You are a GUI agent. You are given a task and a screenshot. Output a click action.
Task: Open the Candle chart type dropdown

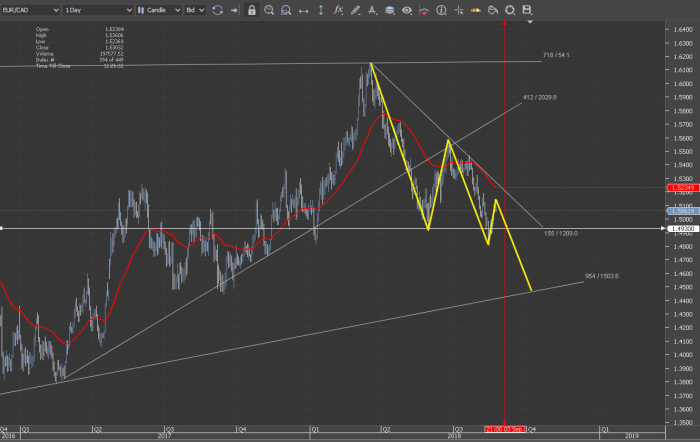(159, 10)
